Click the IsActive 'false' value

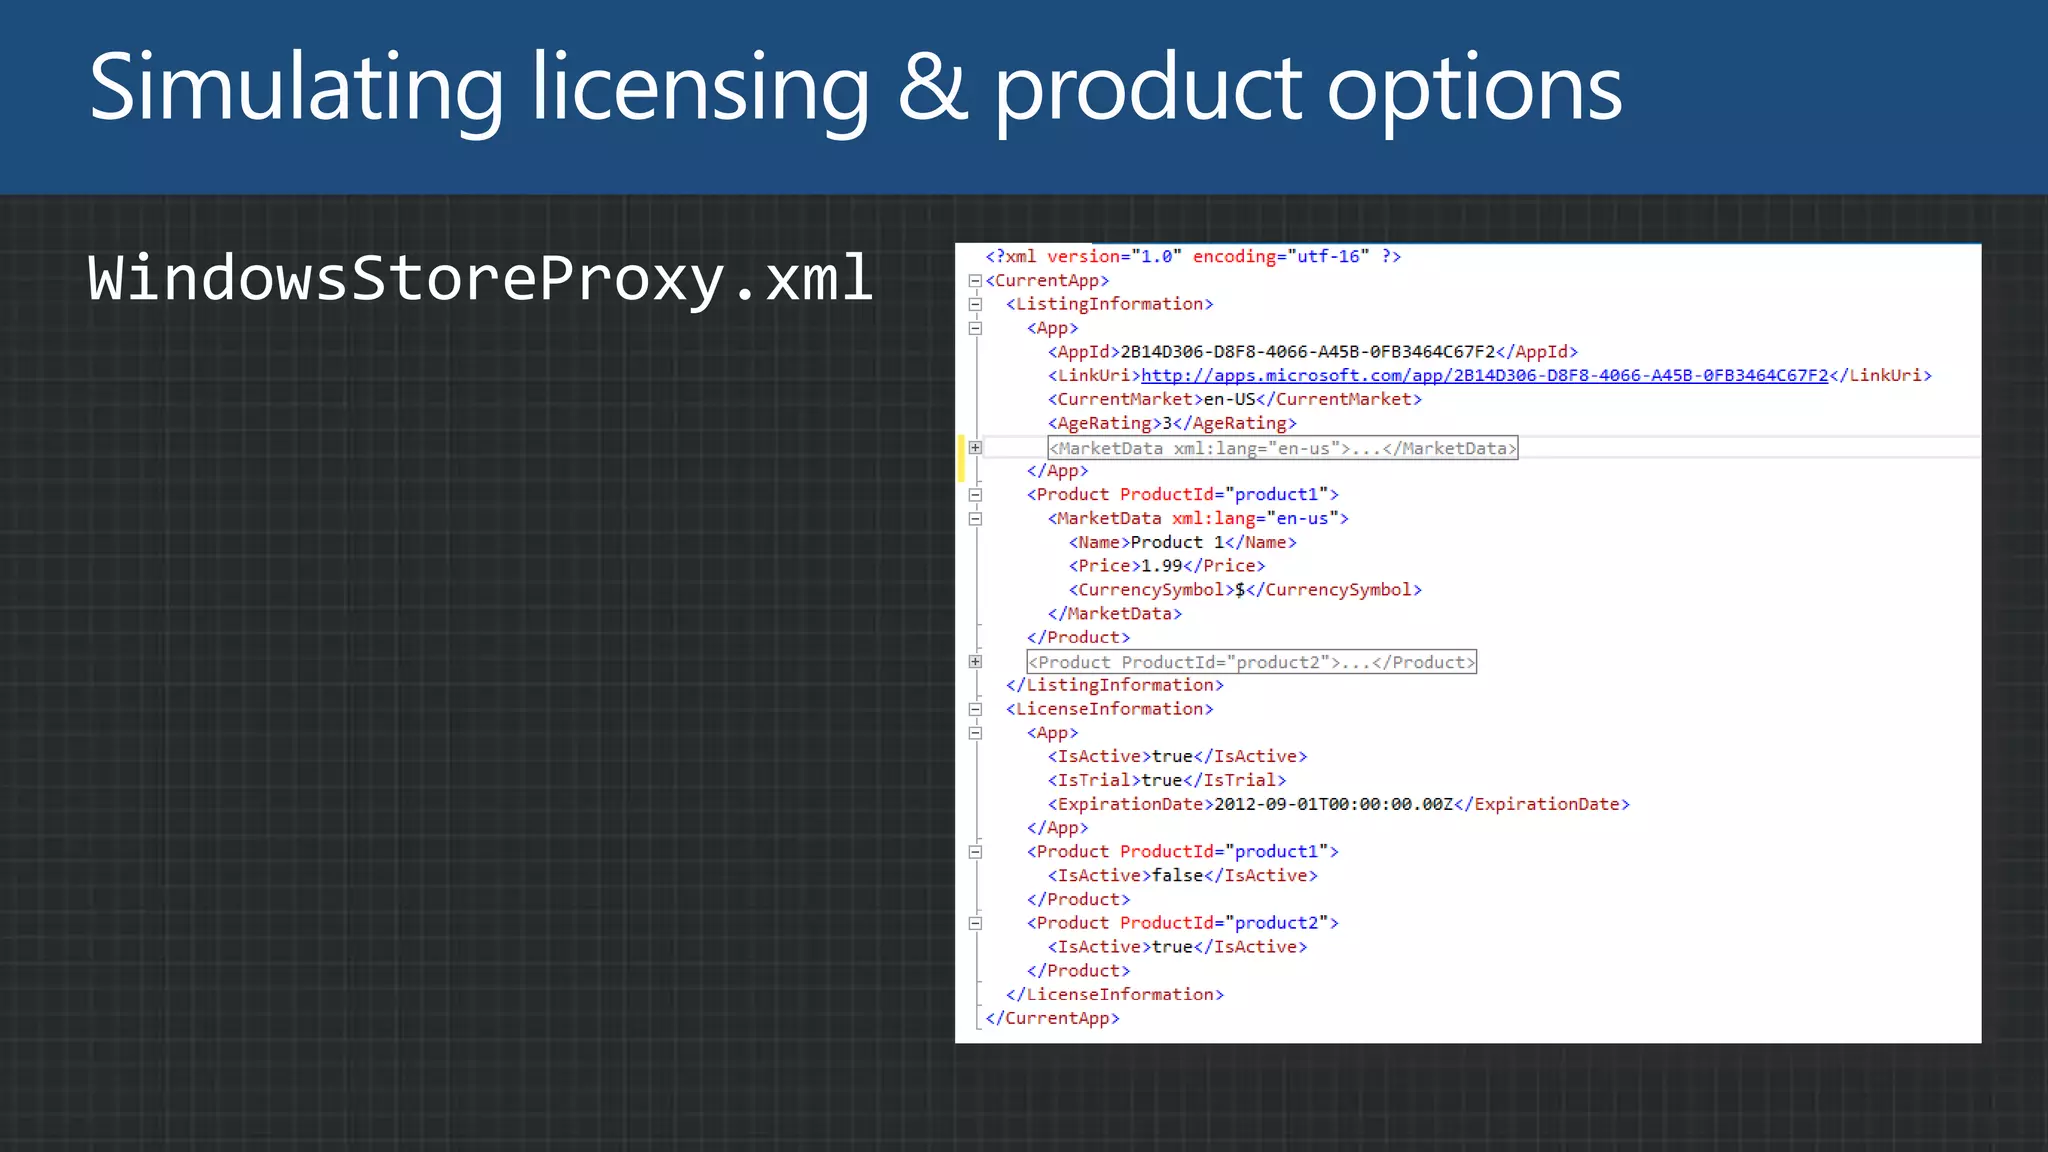pos(1177,875)
